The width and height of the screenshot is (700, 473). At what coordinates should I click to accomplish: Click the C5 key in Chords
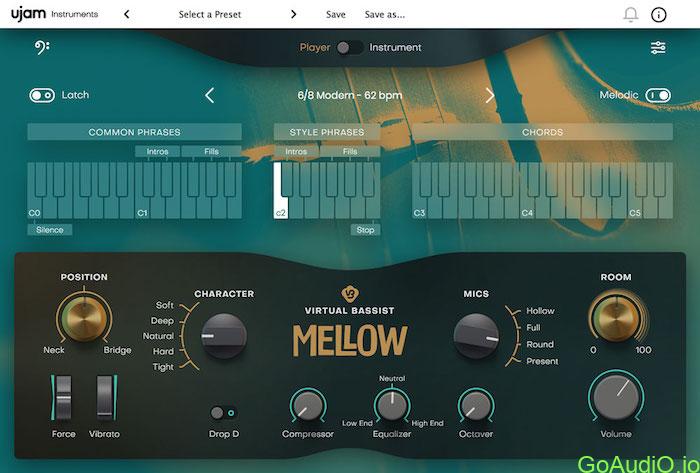pos(635,207)
